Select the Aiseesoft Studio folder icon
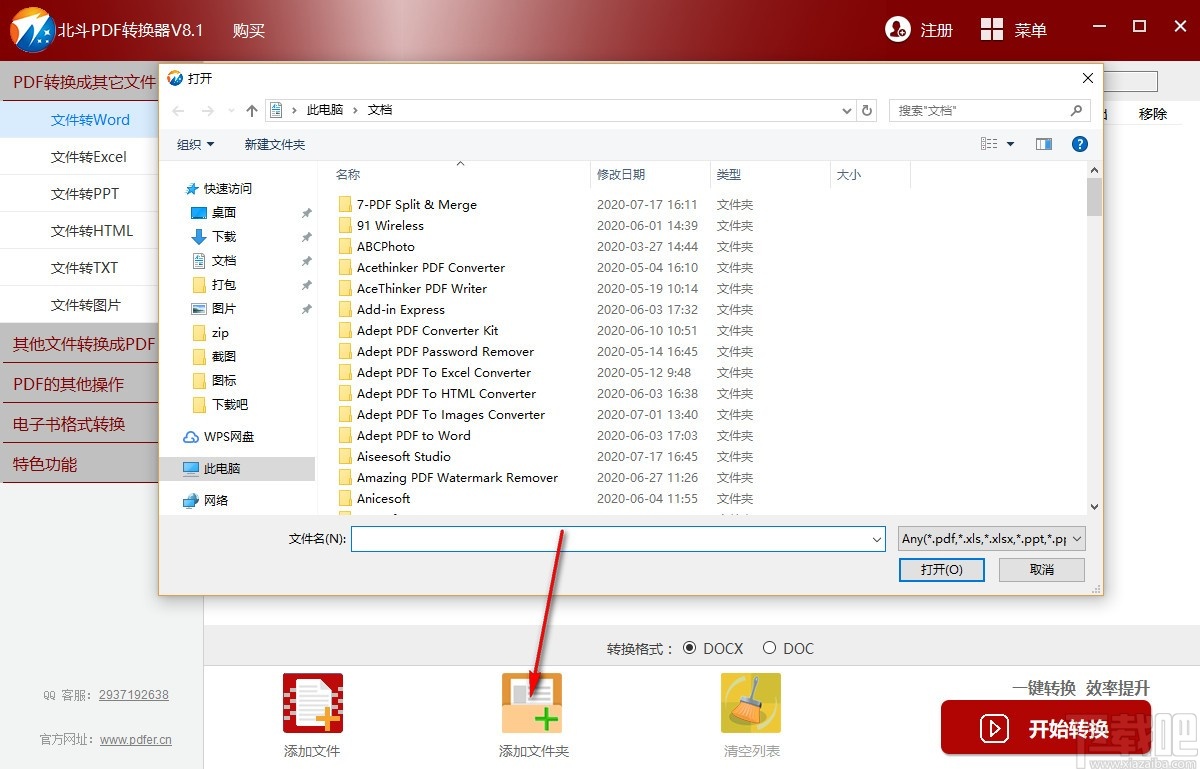Screen dimensions: 1200x769 (x=345, y=456)
